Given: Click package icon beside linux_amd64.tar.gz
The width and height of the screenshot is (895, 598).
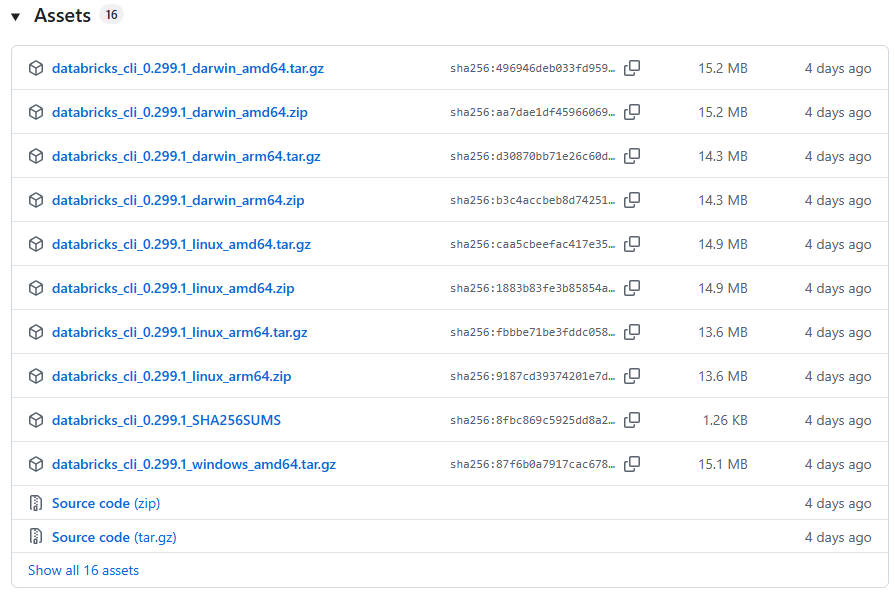Looking at the screenshot, I should tap(36, 244).
